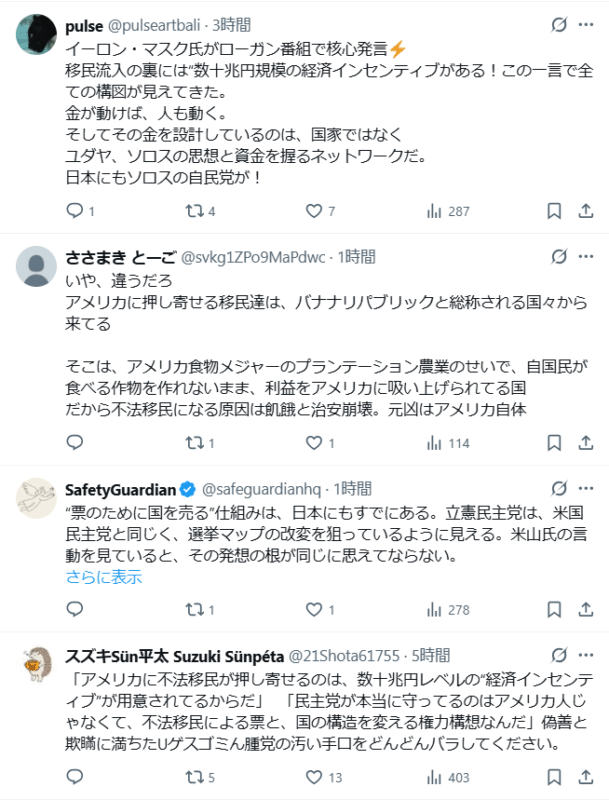Retweet ささまき とーご's post
The height and width of the screenshot is (800, 609).
pos(194,442)
